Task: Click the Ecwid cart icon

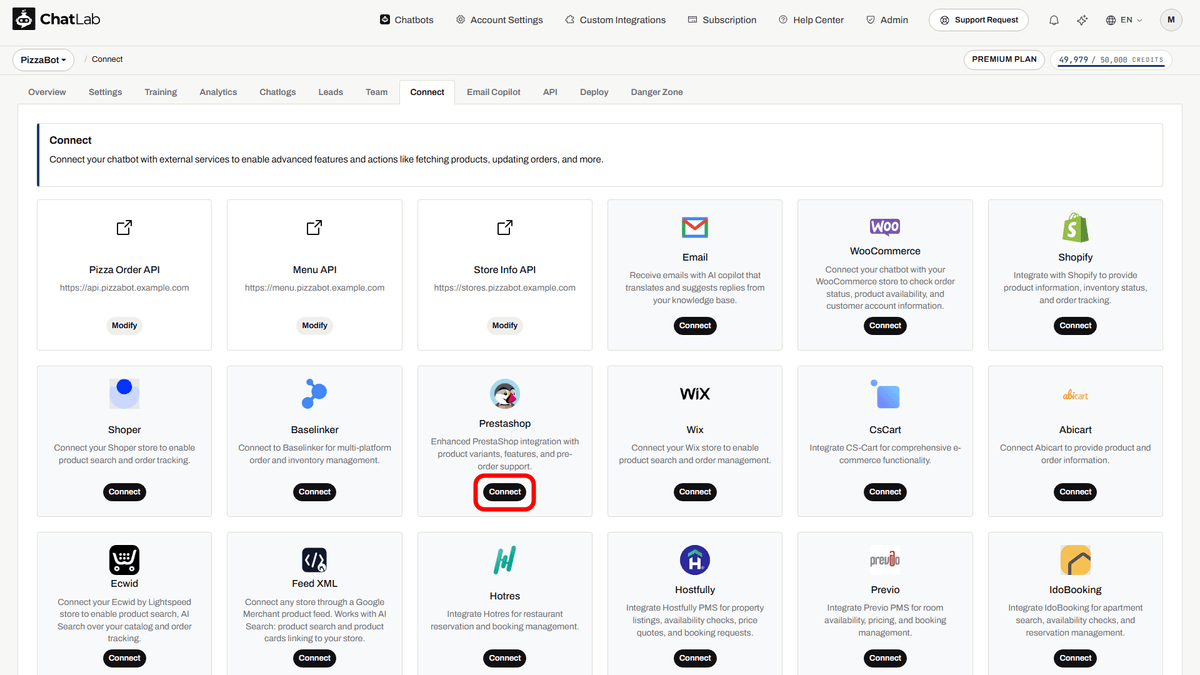Action: (124, 560)
